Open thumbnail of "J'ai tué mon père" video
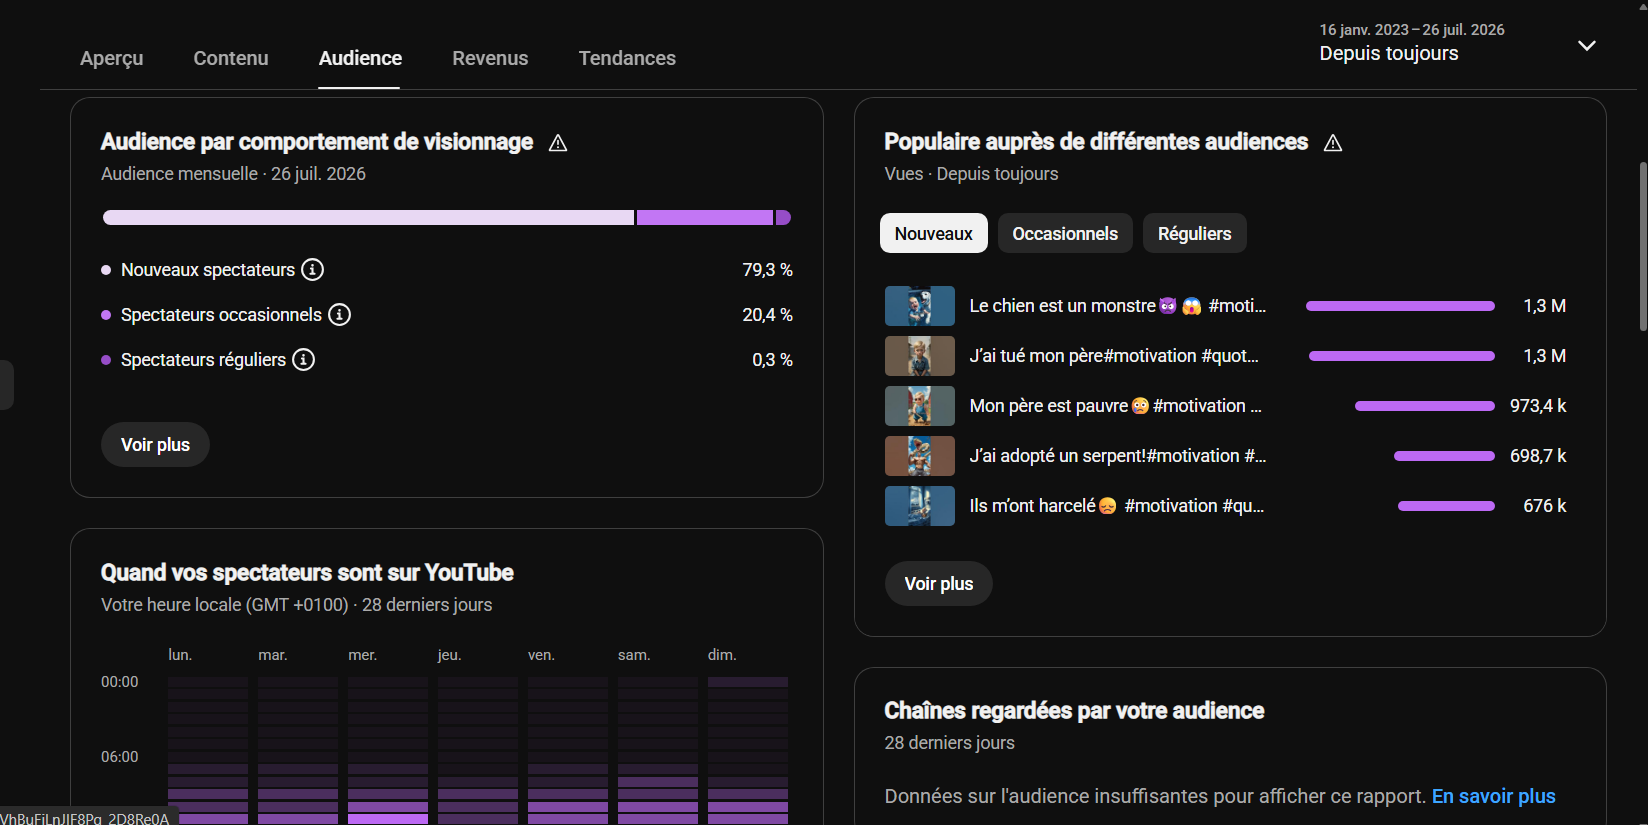Screen dimensions: 1648x825 (920, 356)
